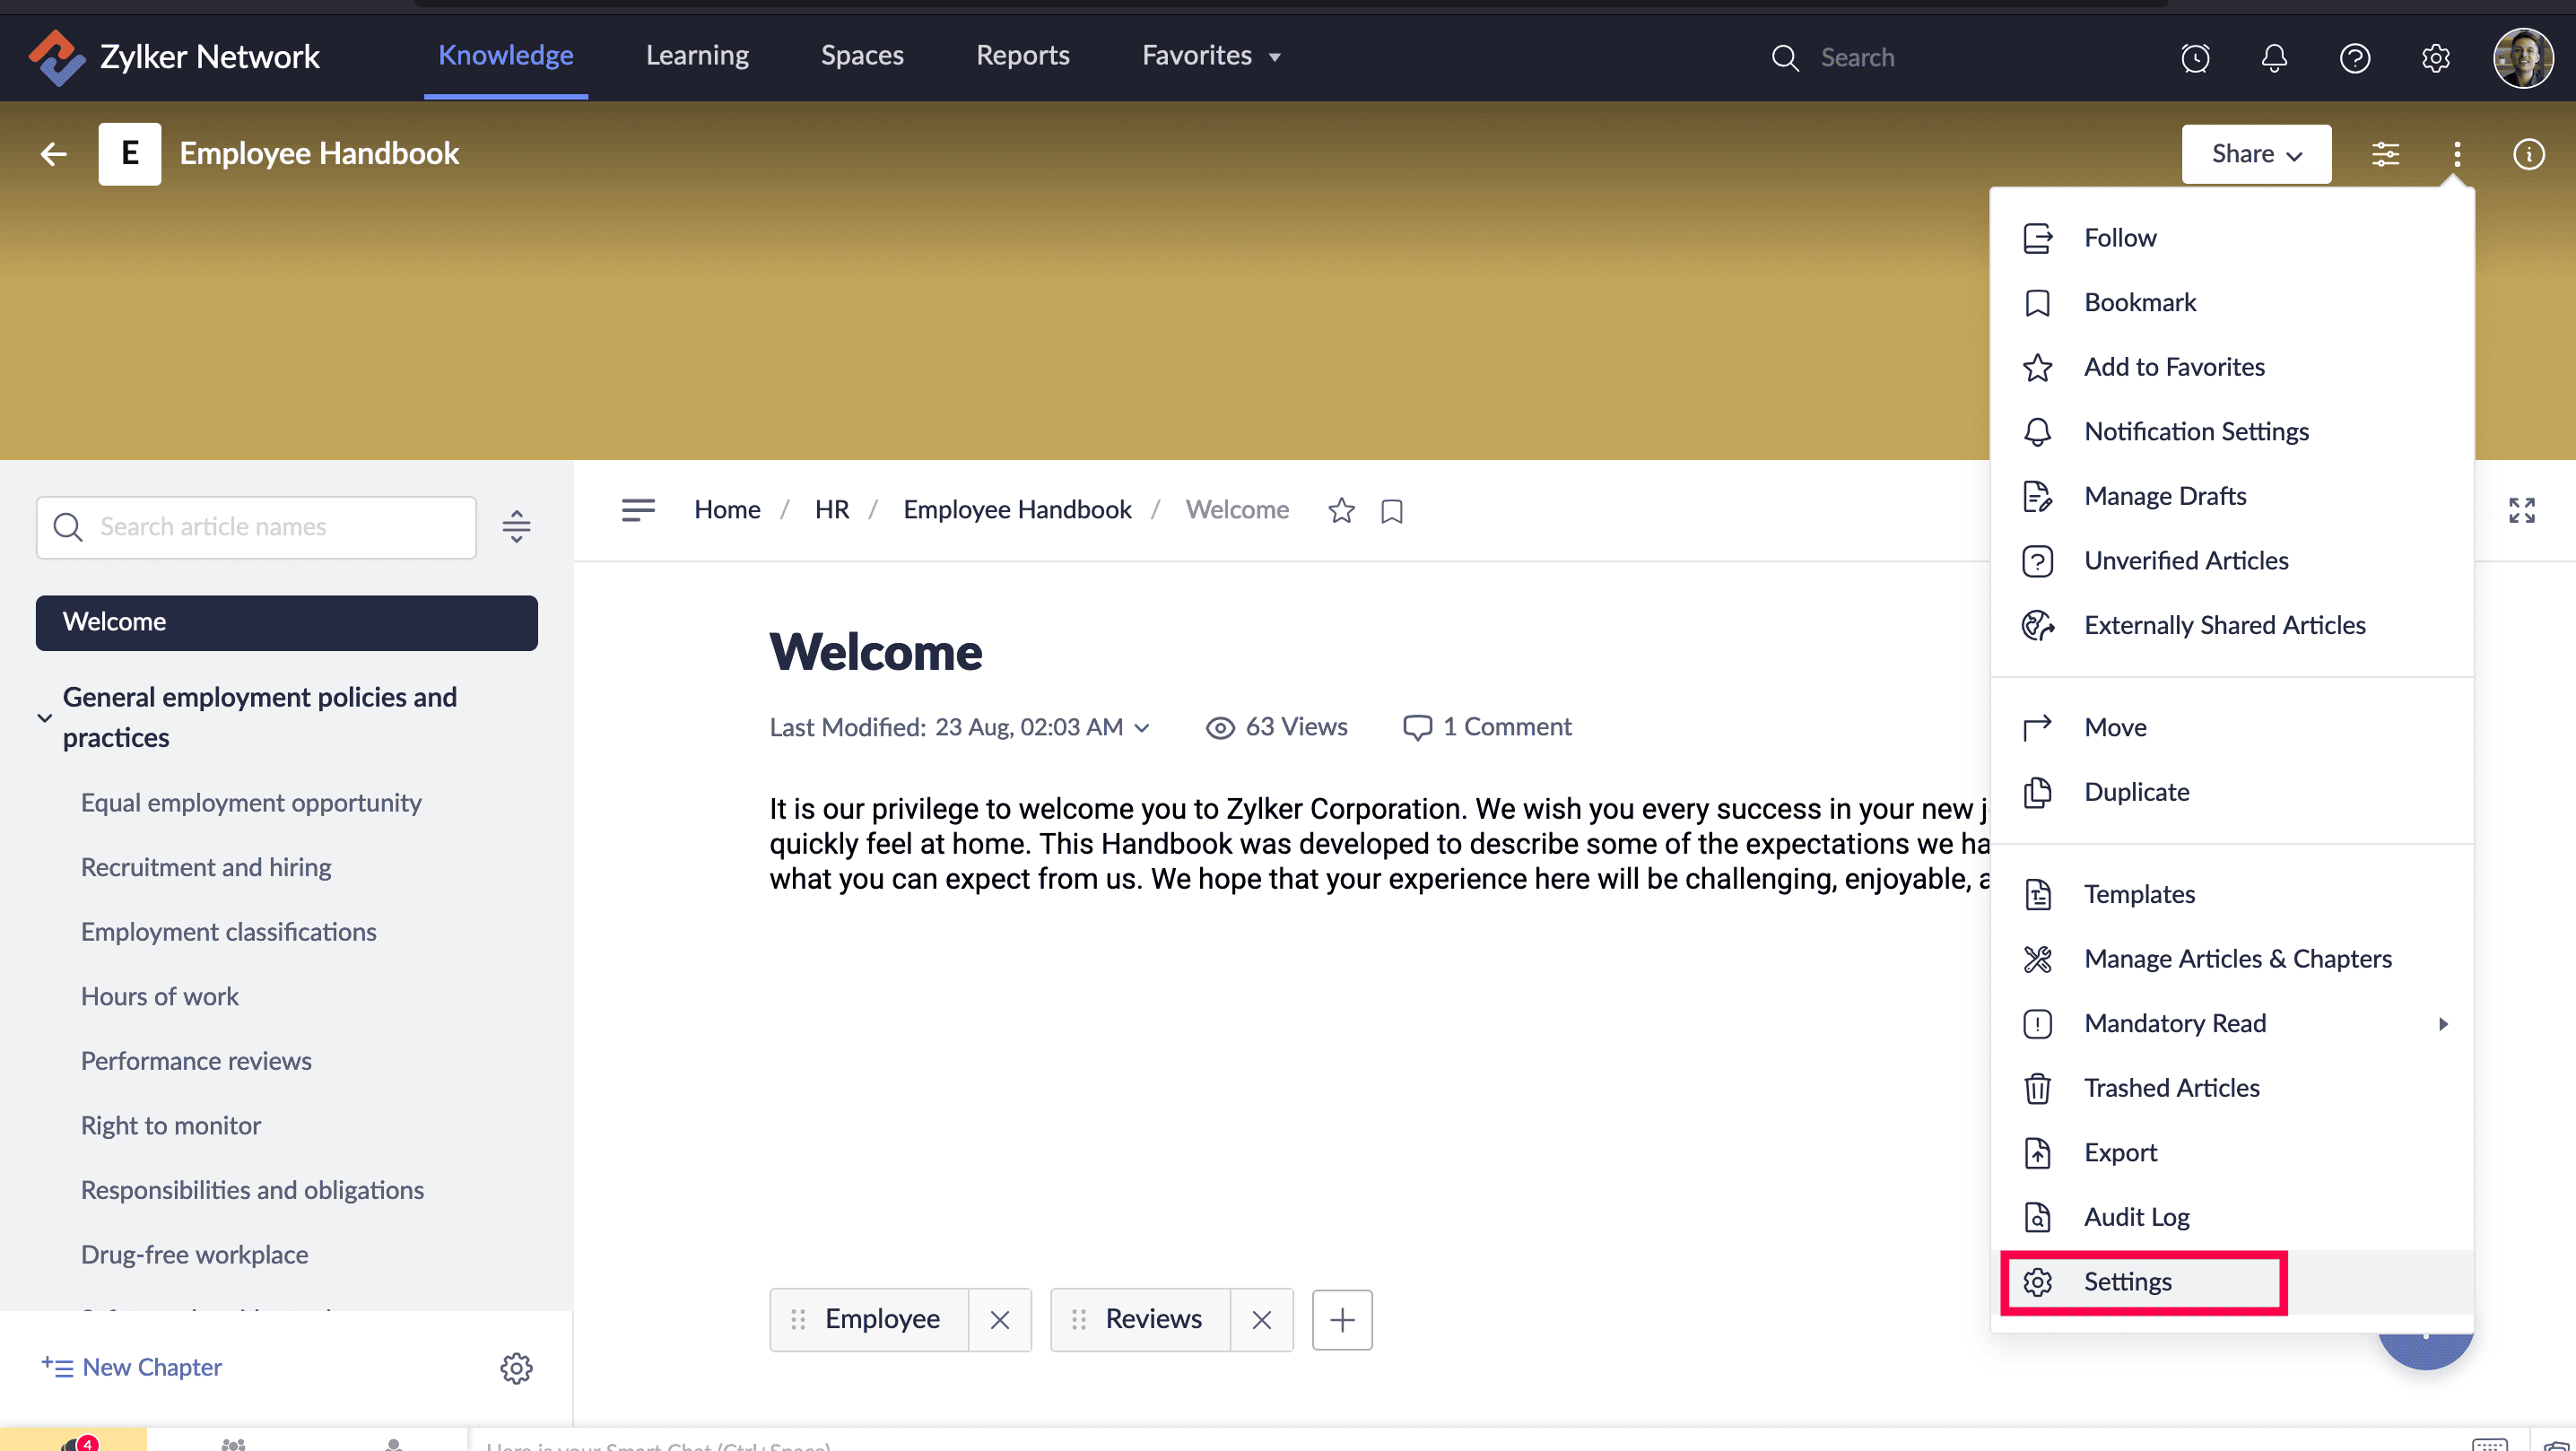Click the chapter settings gear near New Chapter
Viewport: 2576px width, 1451px height.
516,1367
